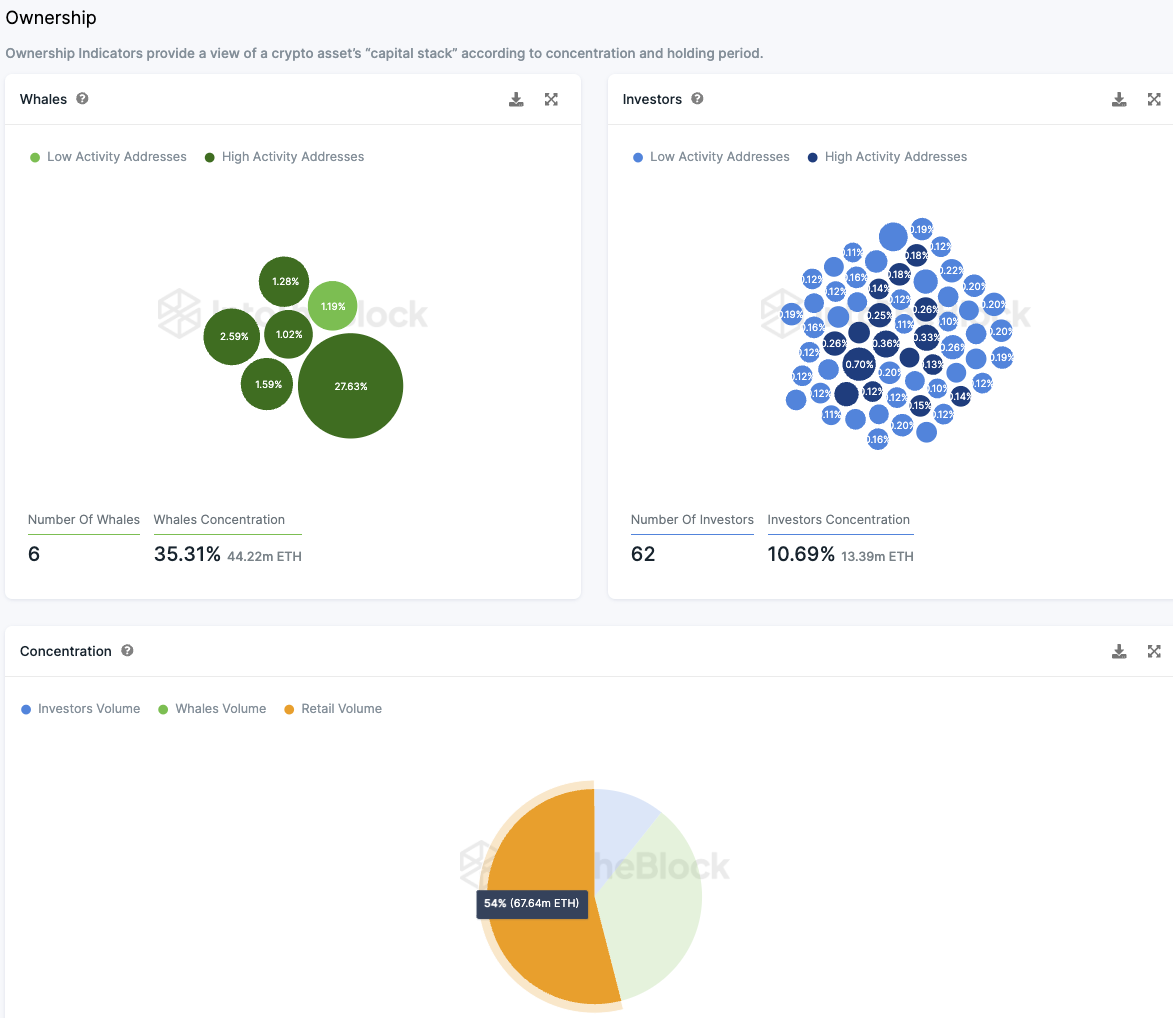
Task: Select the 0.70% investor bubble
Action: (x=859, y=364)
